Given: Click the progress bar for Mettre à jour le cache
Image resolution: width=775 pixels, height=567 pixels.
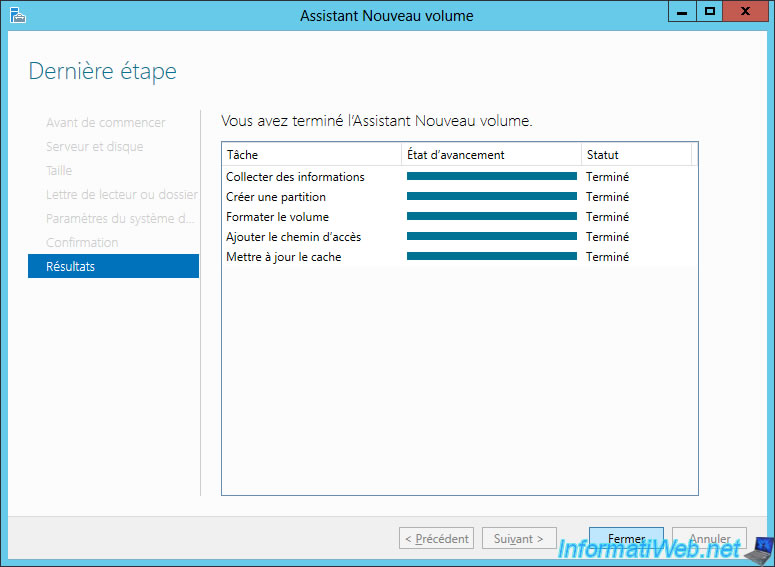Looking at the screenshot, I should point(491,257).
